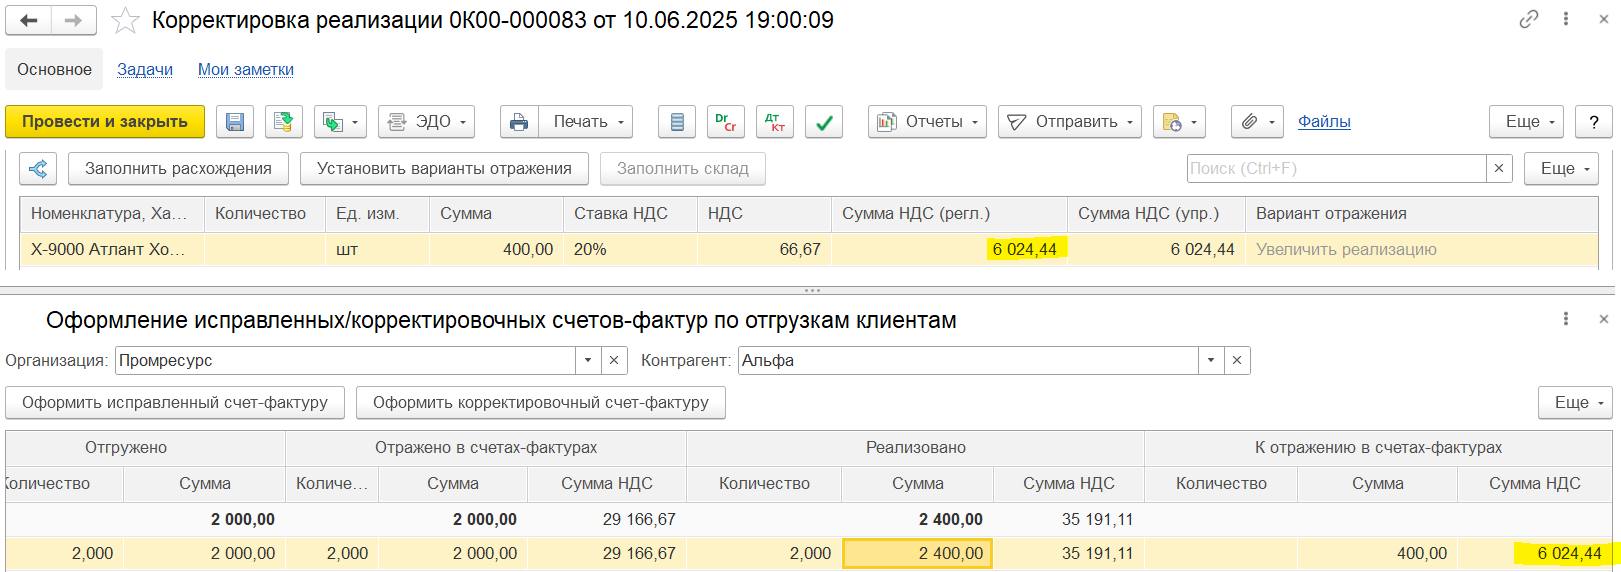Open the Файлы link

tap(1324, 122)
